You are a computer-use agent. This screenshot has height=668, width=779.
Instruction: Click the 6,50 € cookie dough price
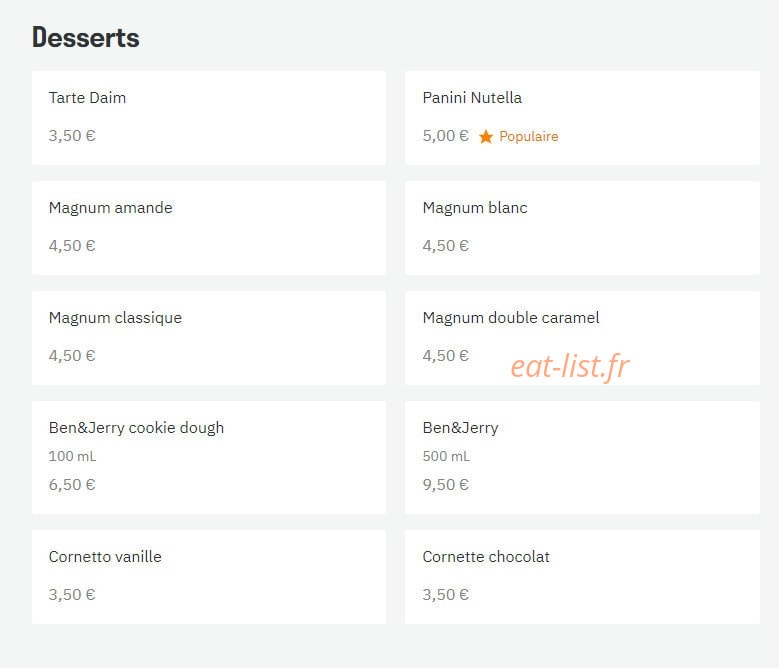(72, 484)
